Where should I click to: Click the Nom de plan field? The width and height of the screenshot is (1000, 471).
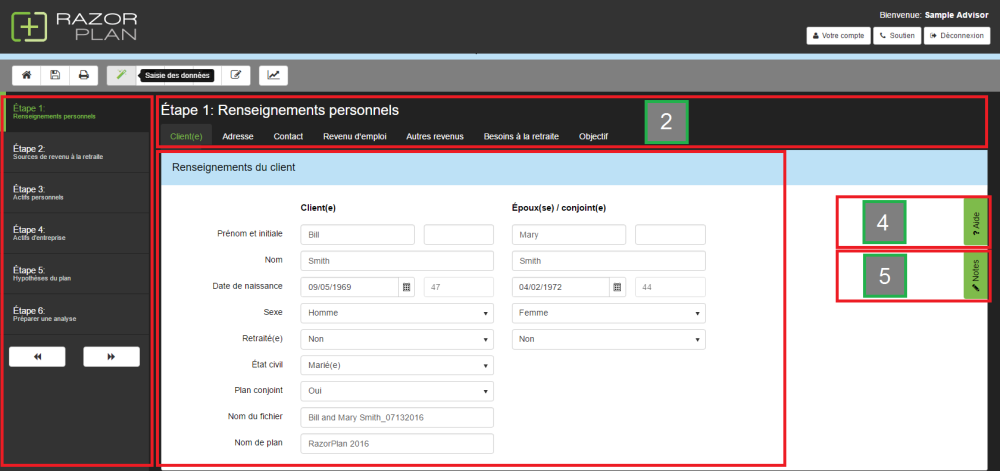coord(397,444)
